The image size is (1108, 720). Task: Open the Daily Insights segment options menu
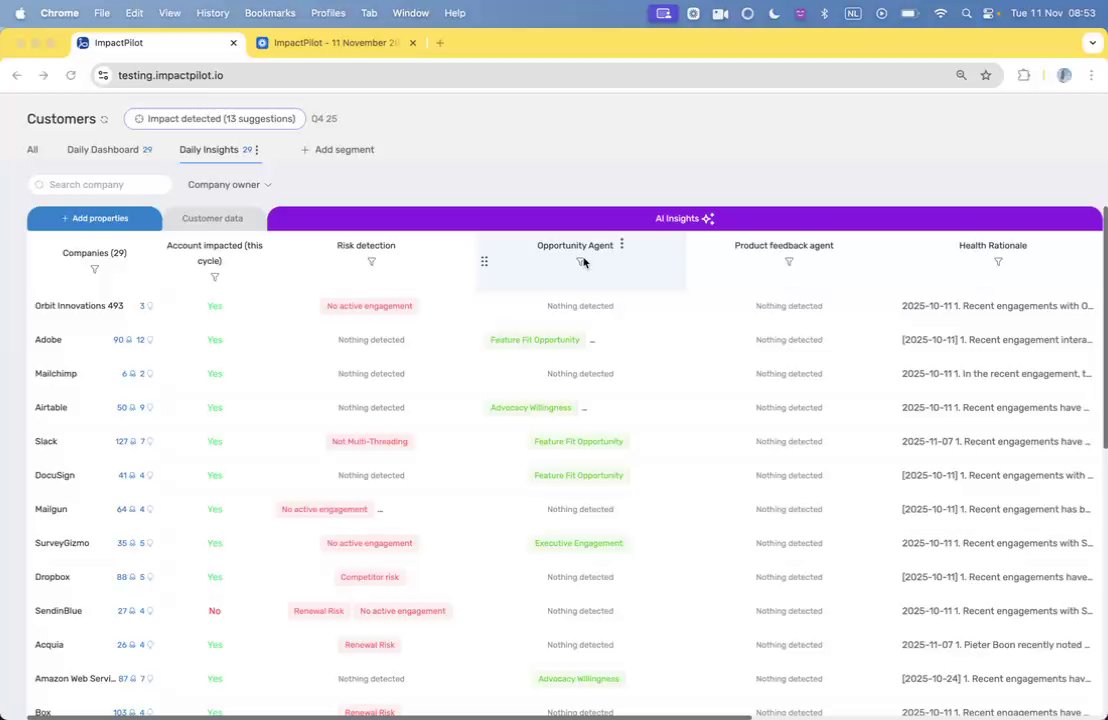pos(257,150)
